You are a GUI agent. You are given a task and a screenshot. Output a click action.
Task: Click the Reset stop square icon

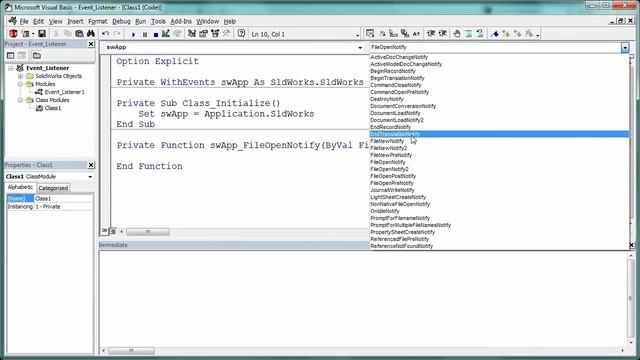tap(156, 34)
